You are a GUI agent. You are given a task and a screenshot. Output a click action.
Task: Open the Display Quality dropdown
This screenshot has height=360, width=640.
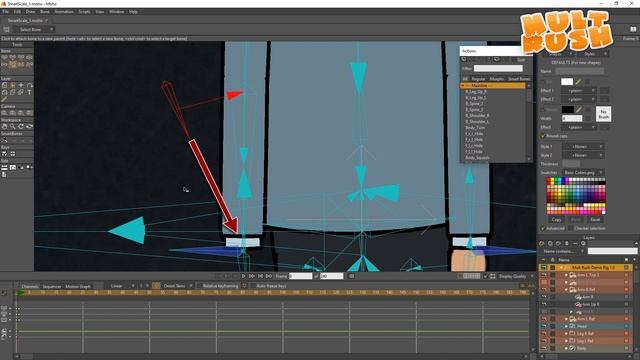click(516, 276)
